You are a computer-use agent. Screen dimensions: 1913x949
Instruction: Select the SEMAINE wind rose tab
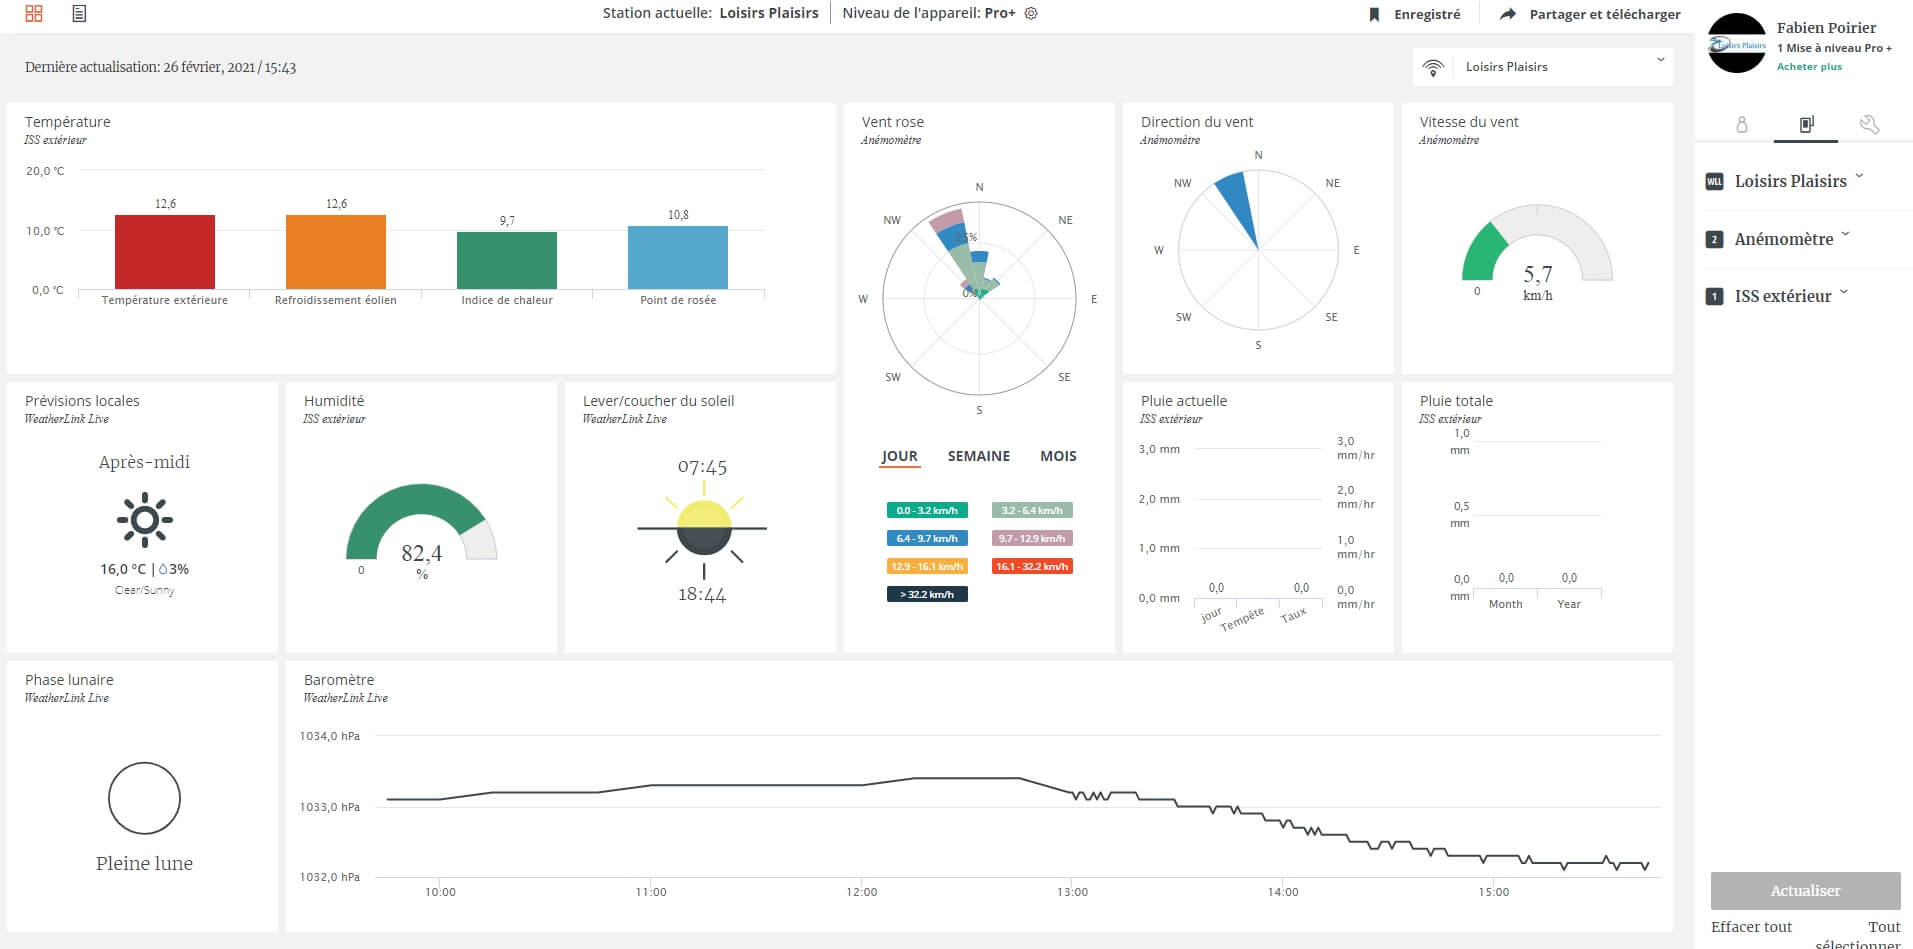click(x=978, y=456)
